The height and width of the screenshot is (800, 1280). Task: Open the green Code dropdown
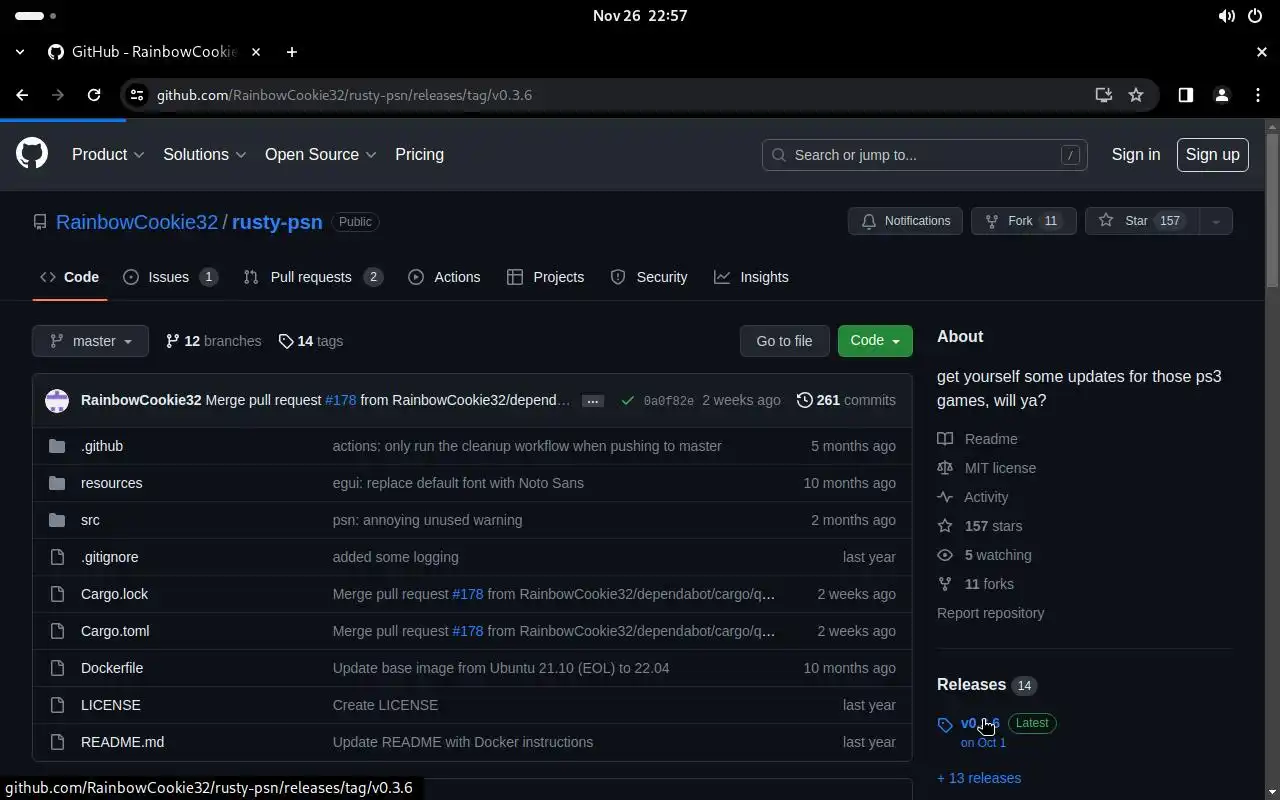875,341
